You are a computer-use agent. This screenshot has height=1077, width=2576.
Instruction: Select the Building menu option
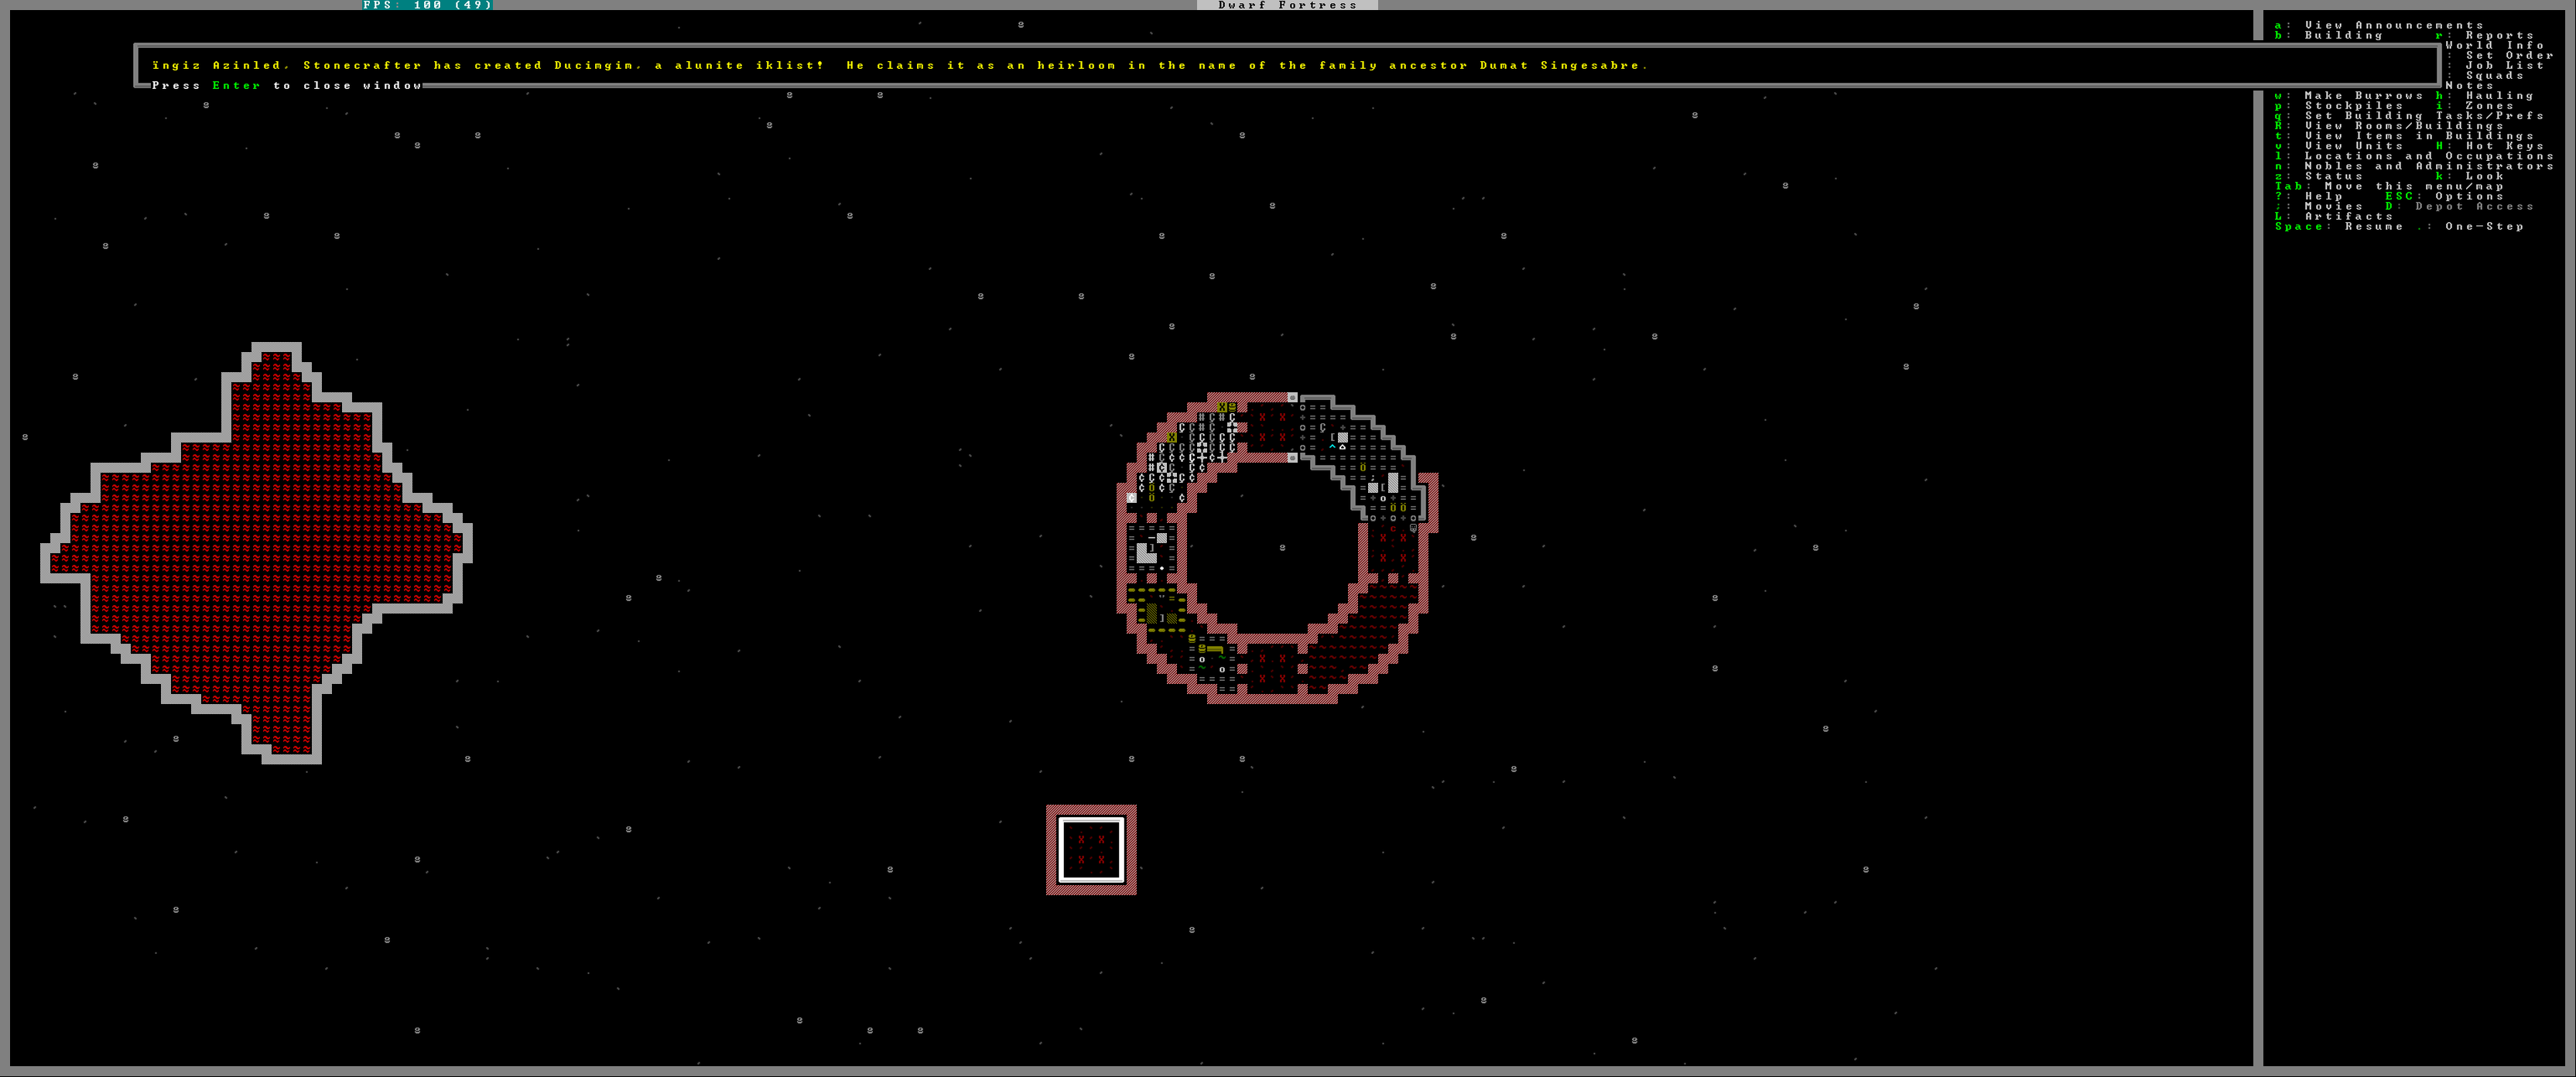click(2329, 35)
